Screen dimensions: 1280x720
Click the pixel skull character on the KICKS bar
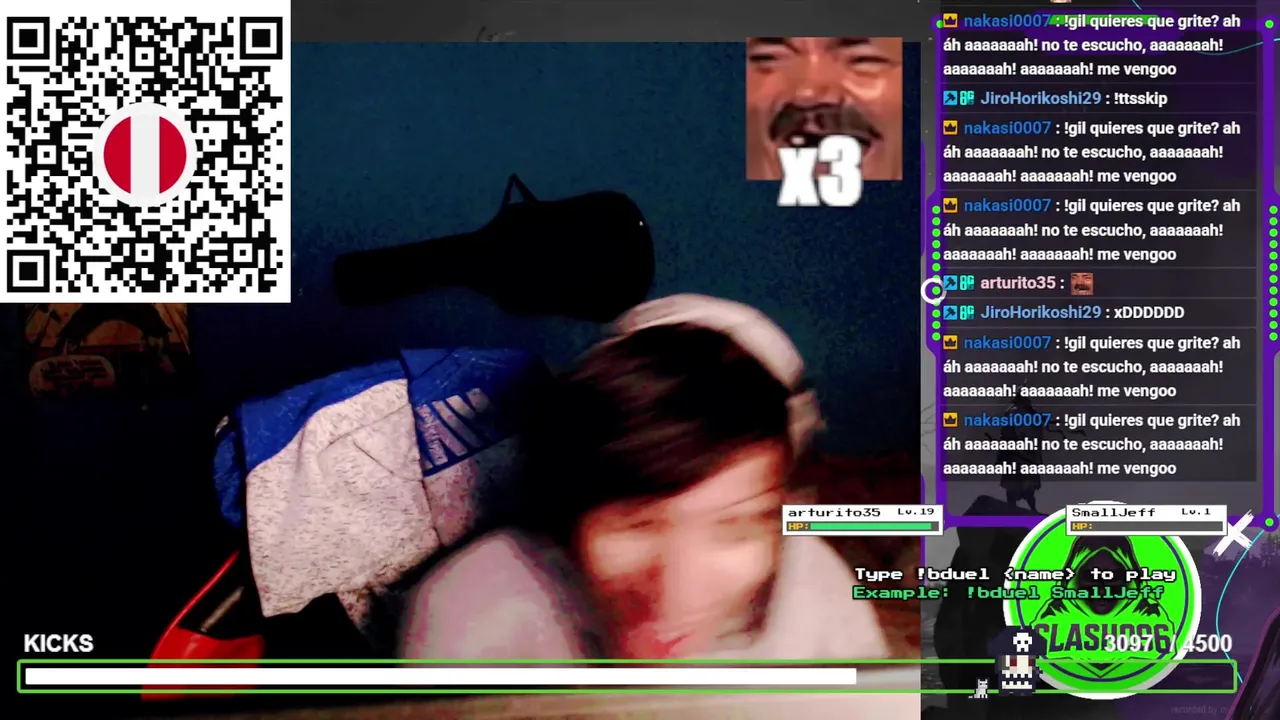[1019, 660]
